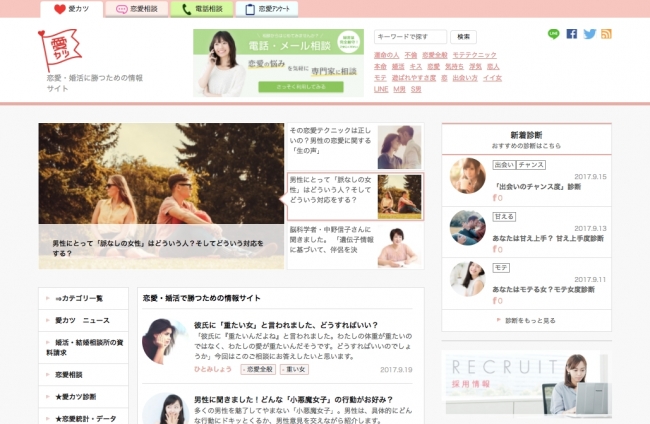Image resolution: width=650 pixels, height=424 pixels.
Task: Open the M男 tag link
Action: pyautogui.click(x=399, y=89)
